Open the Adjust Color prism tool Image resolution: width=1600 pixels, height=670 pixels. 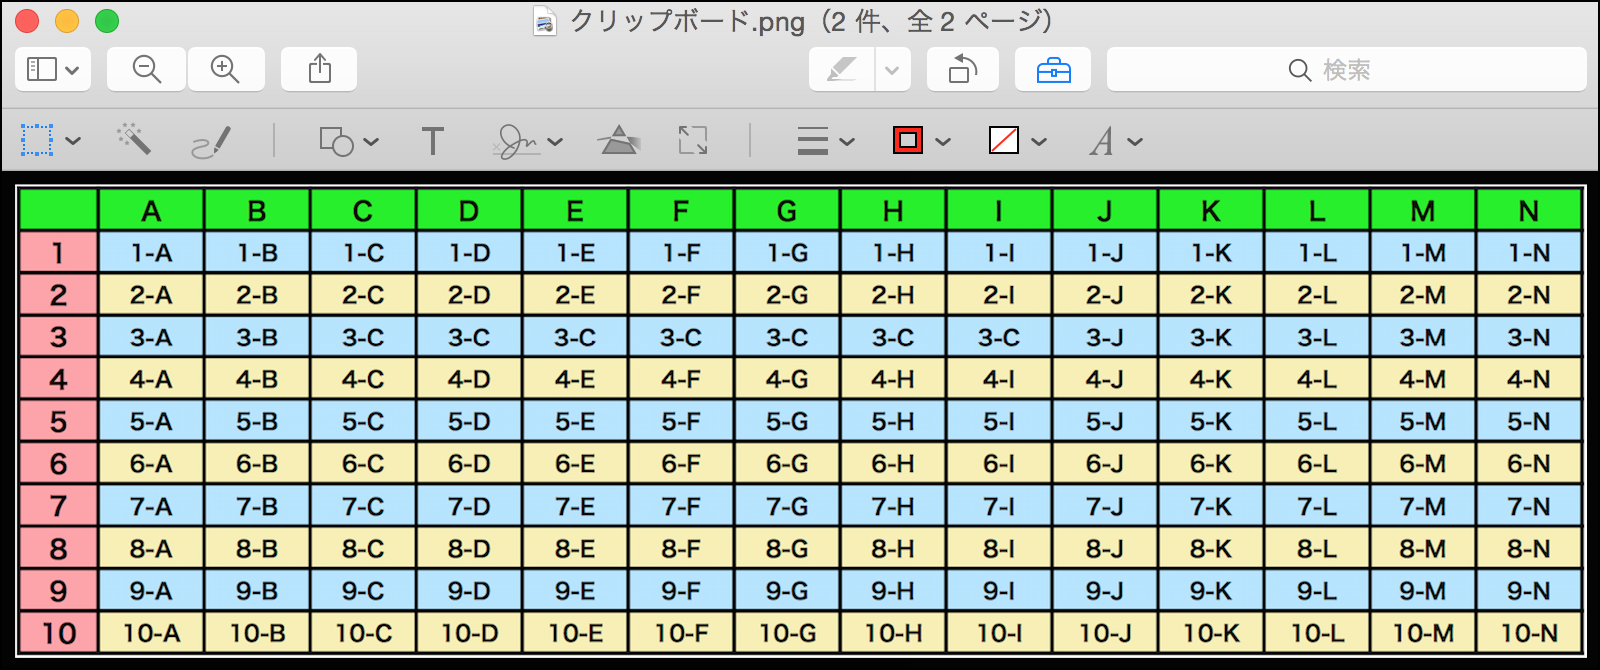[619, 141]
